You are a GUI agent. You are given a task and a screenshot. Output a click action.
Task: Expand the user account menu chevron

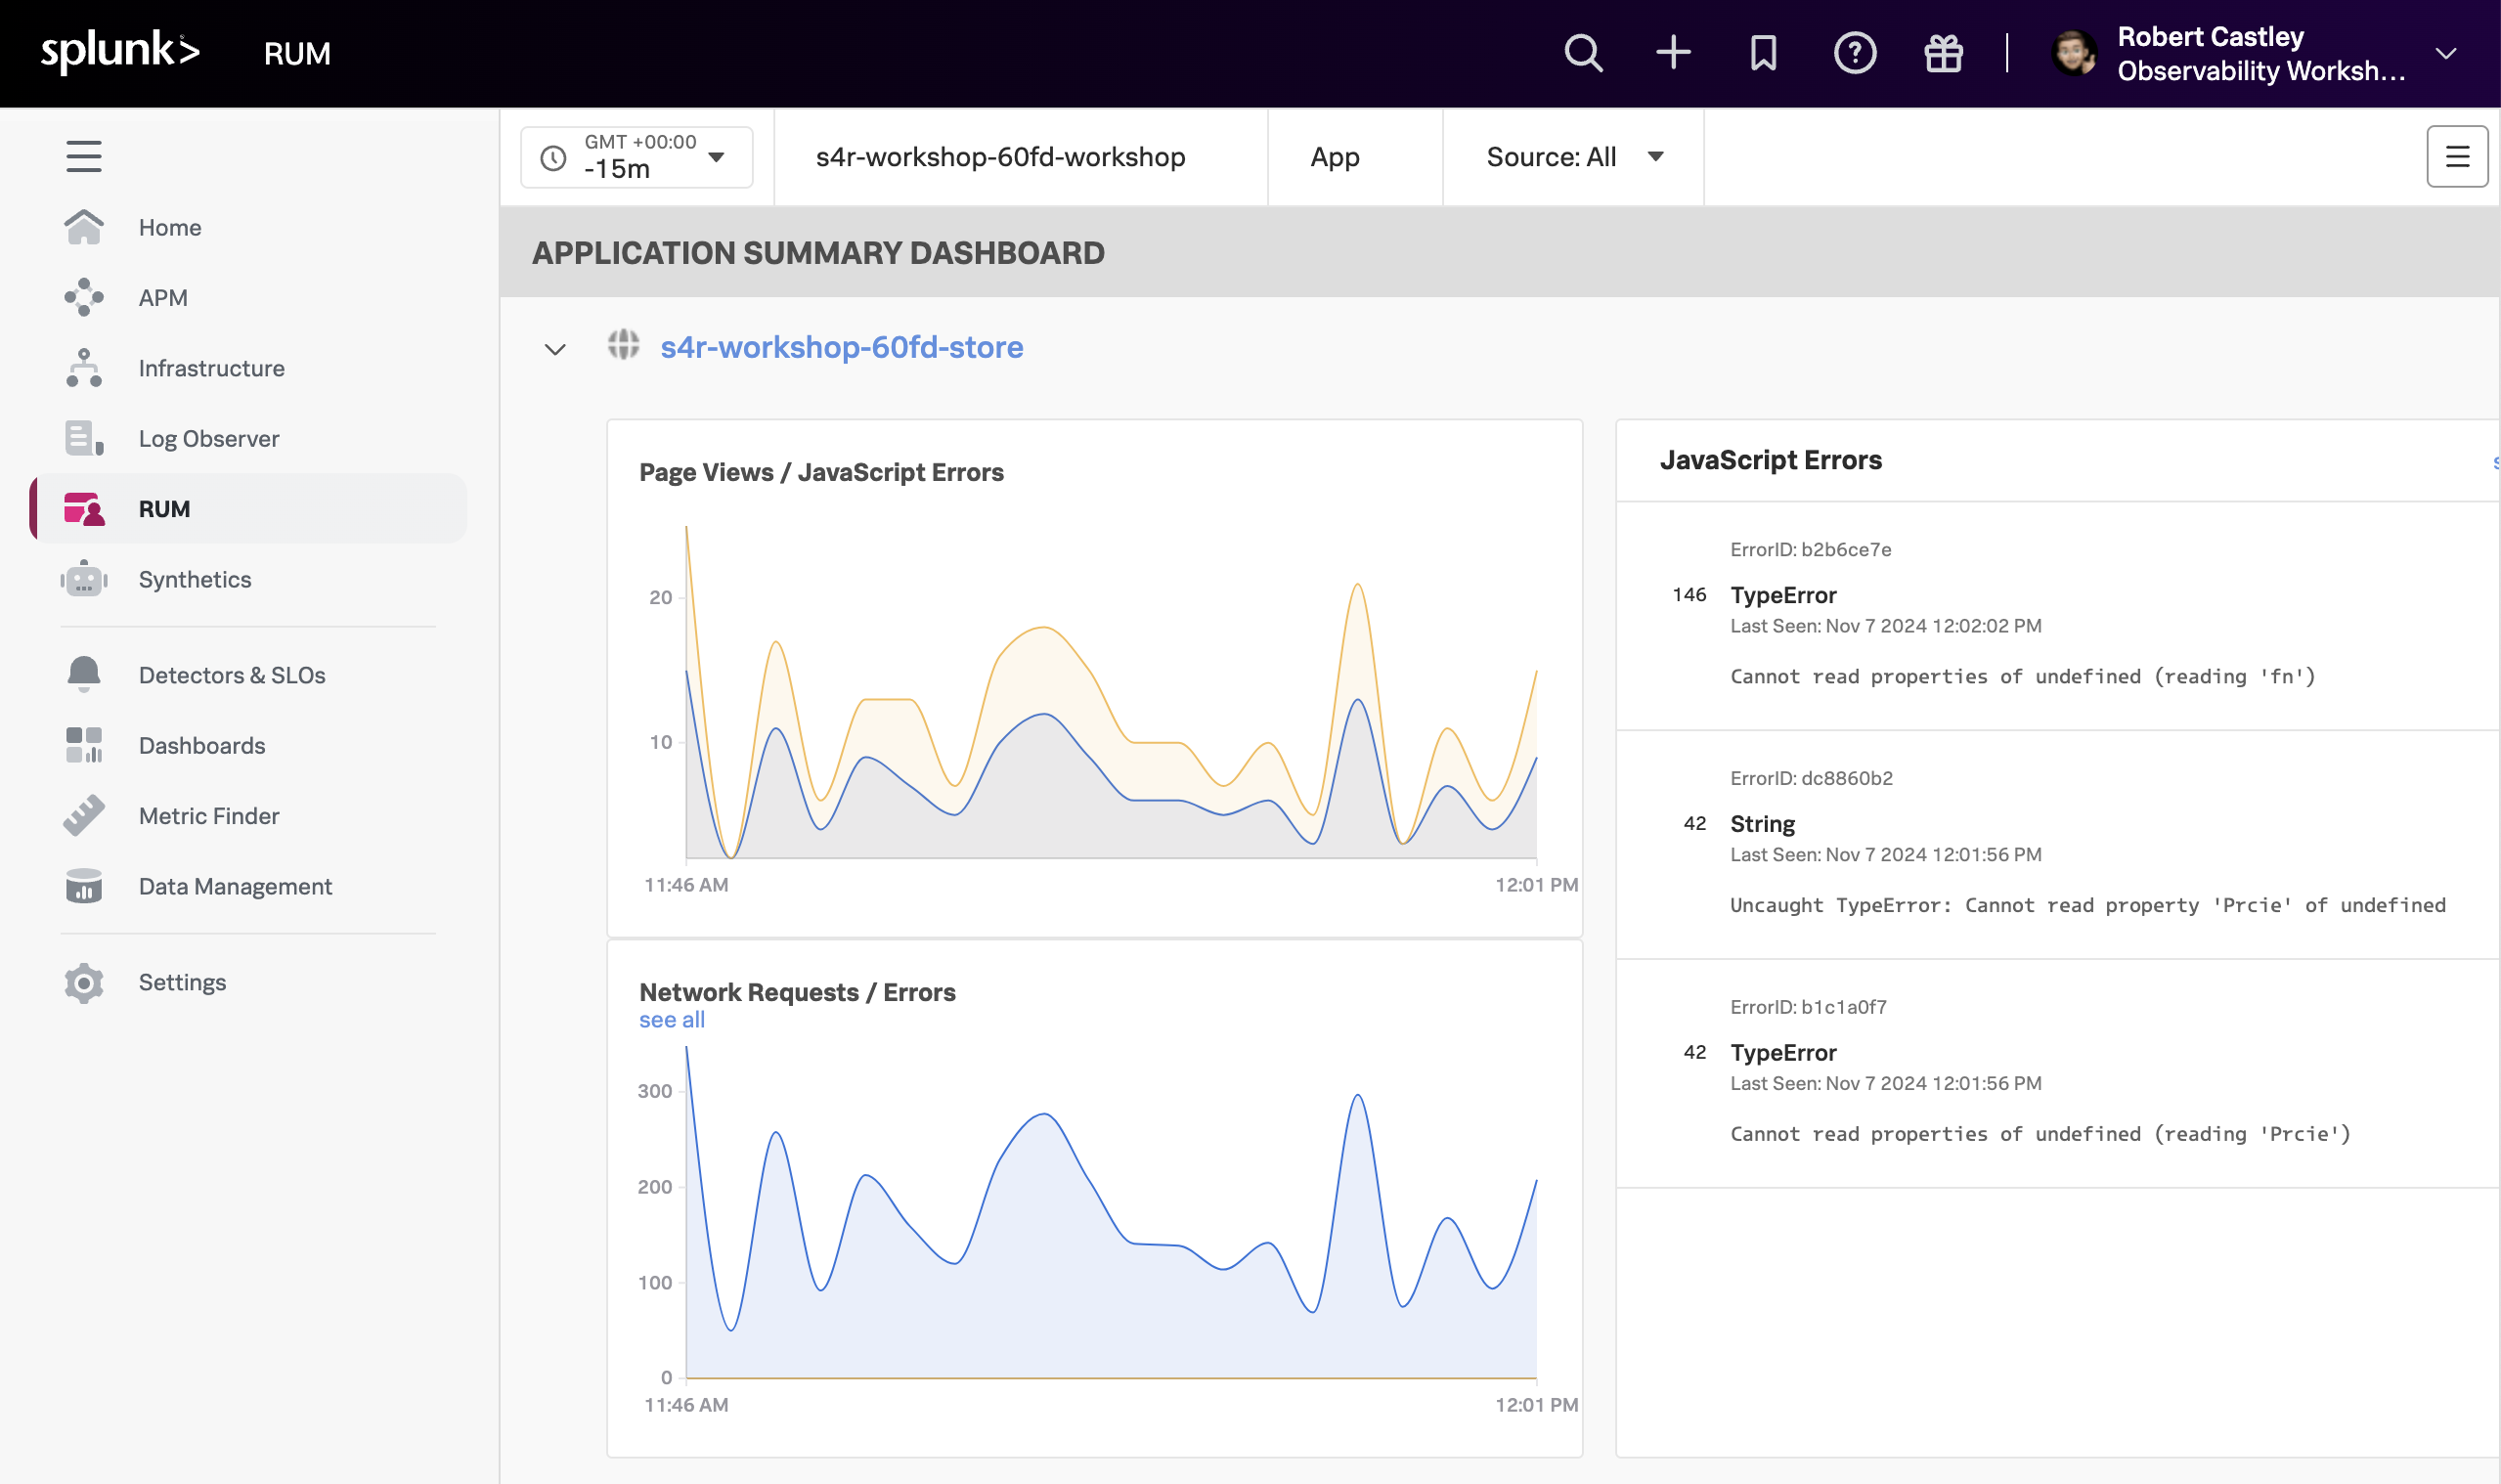coord(2446,54)
